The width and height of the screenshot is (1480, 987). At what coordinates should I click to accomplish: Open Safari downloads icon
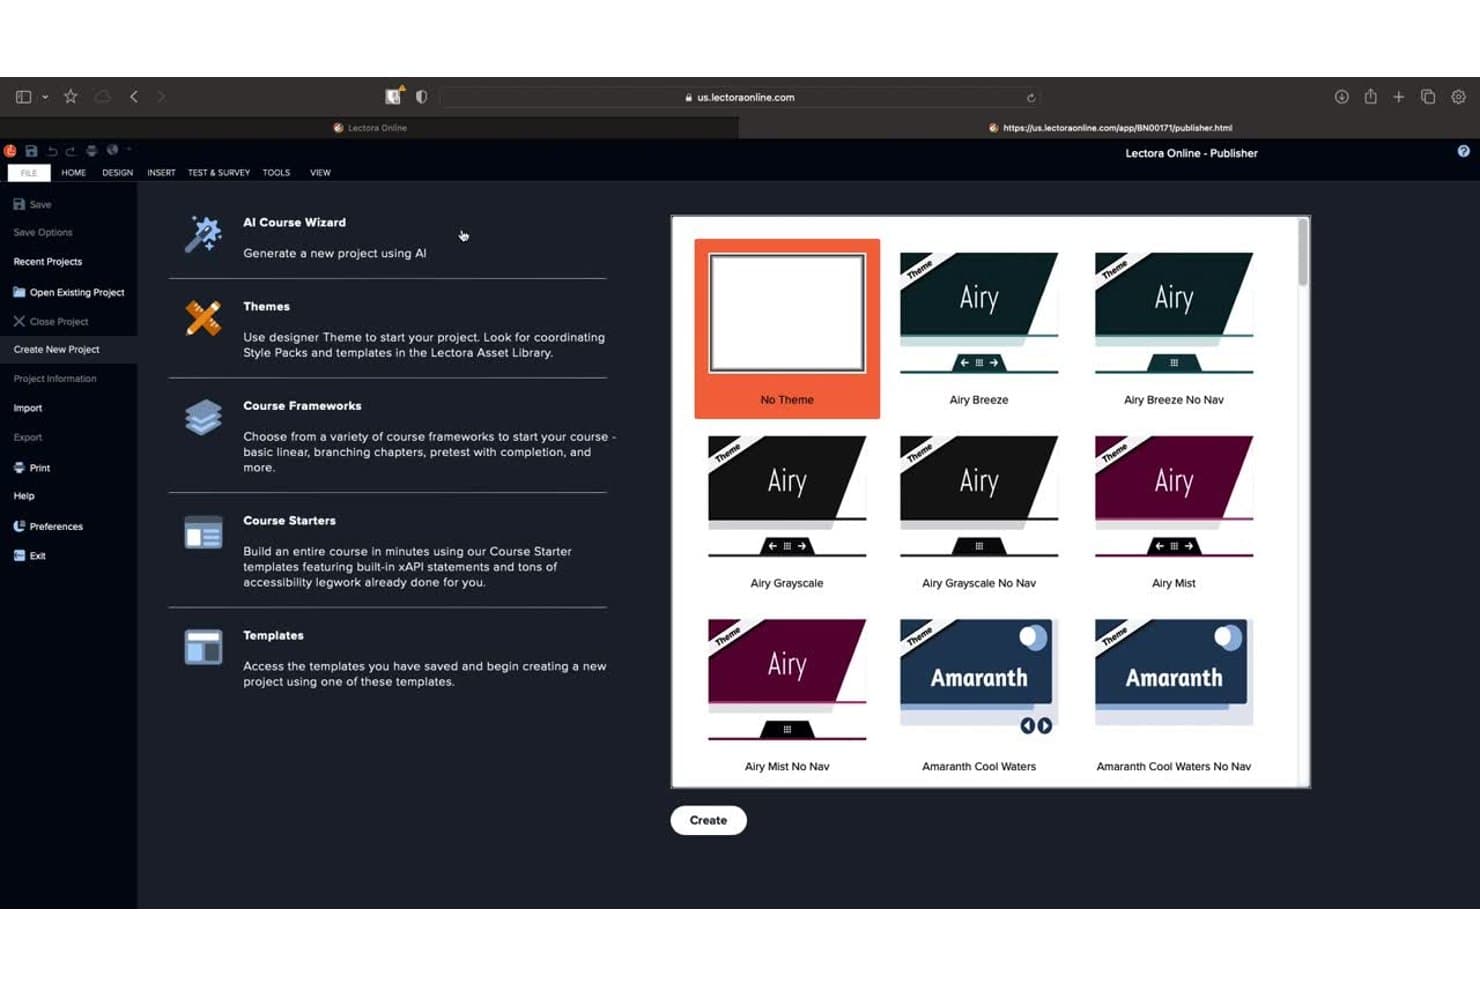pyautogui.click(x=1342, y=97)
